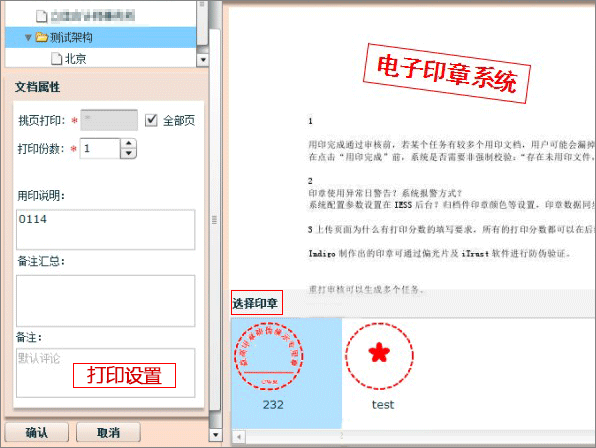Focus the 备注汇总 text area
Image resolution: width=596 pixels, height=448 pixels.
point(106,301)
